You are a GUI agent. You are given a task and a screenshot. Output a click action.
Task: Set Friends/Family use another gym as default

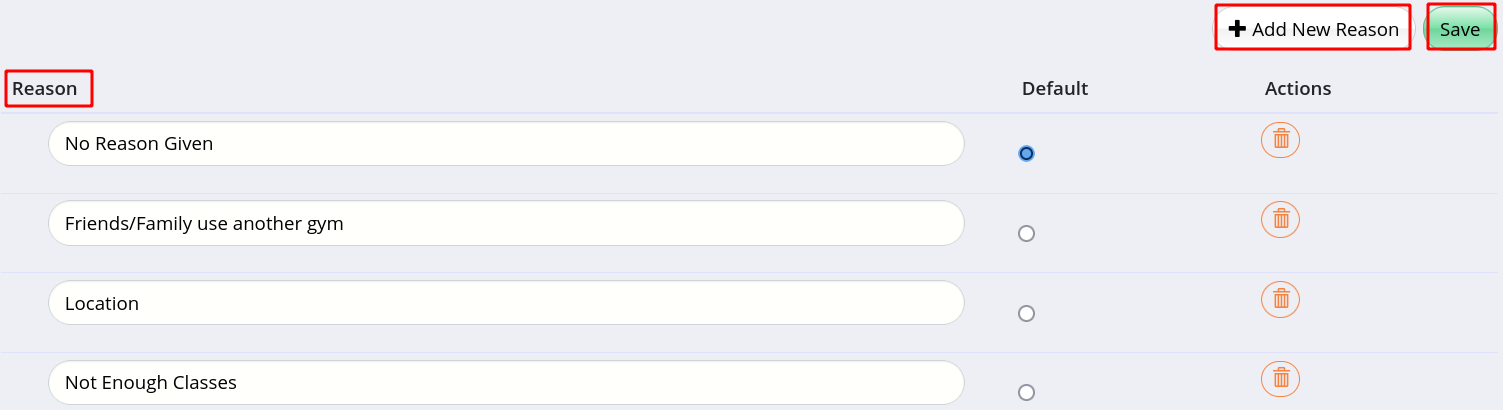1026,233
